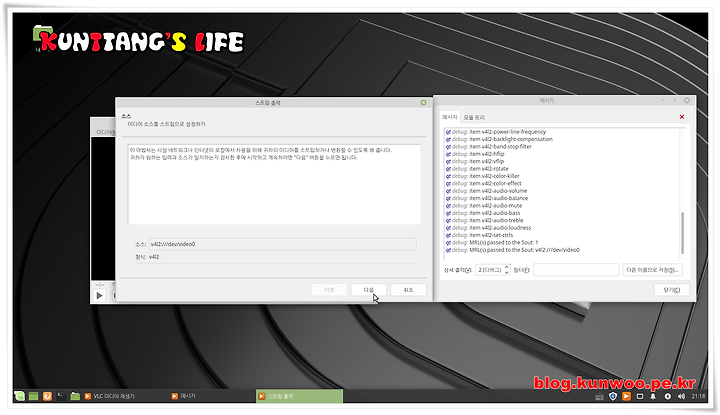Image resolution: width=720 pixels, height=415 pixels.
Task: Switch to 모듈 트리 tab
Action: click(474, 118)
